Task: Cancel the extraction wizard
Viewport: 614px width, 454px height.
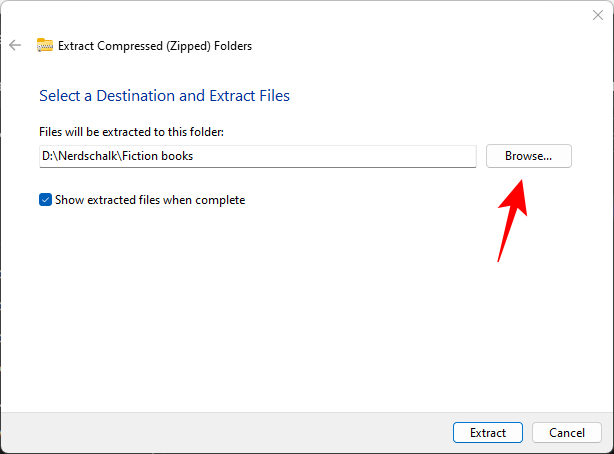Action: pos(566,433)
